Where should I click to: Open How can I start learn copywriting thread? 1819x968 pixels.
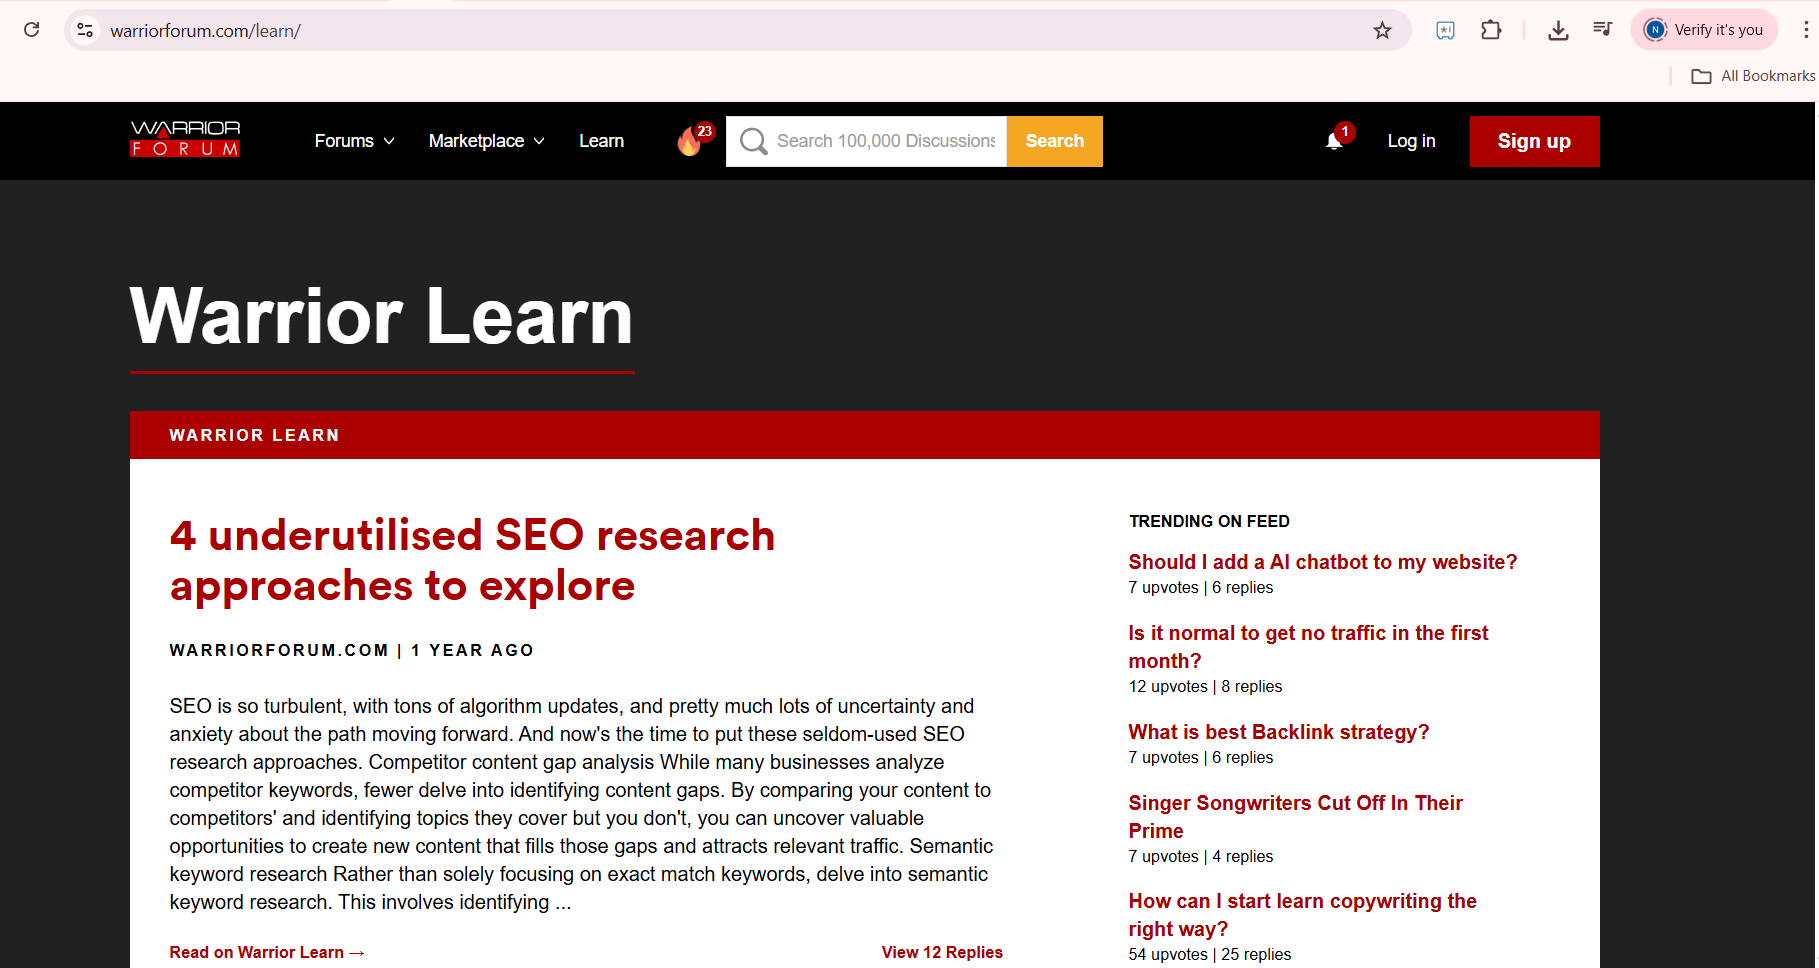point(1302,915)
